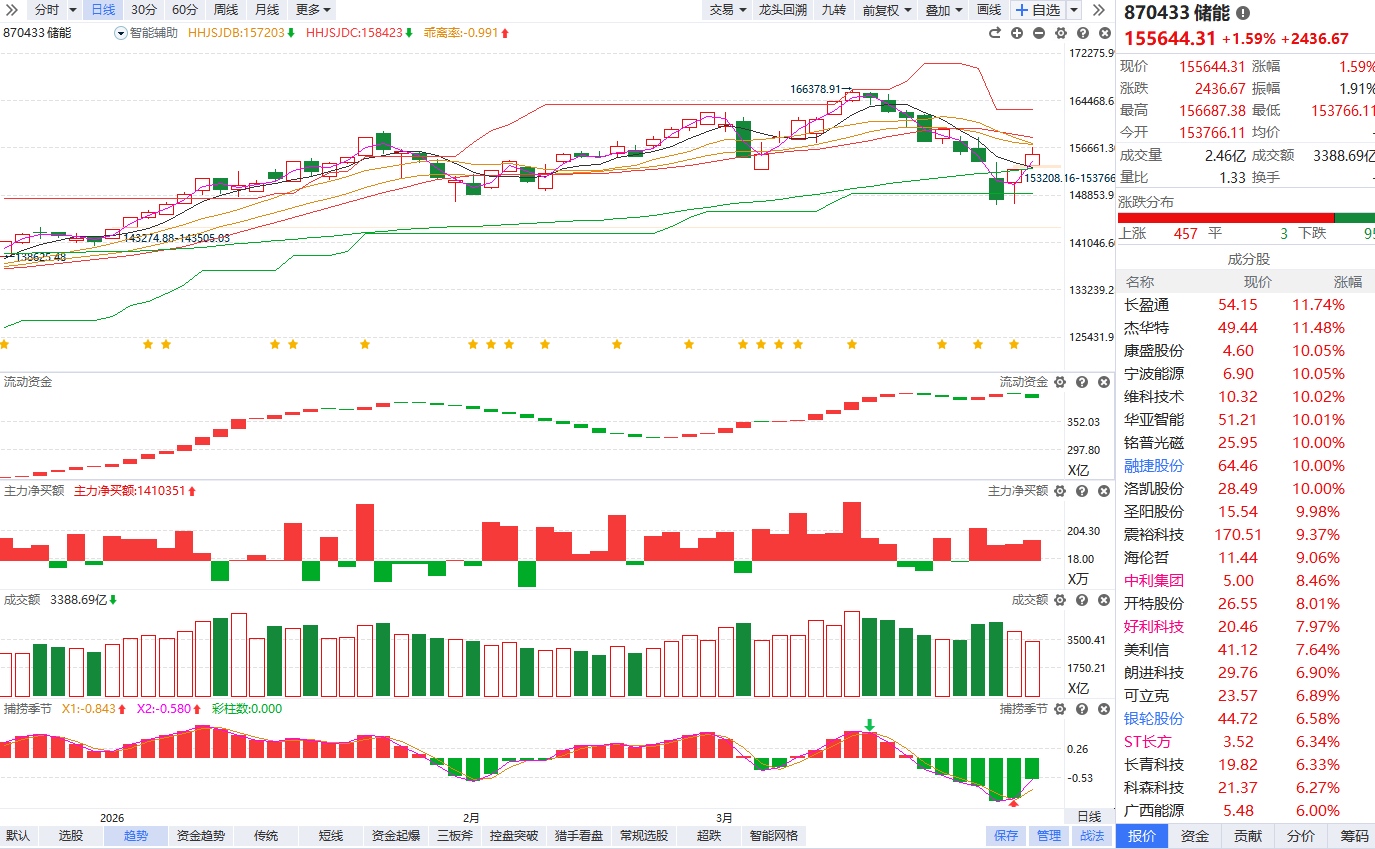1375x849 pixels.
Task: Open the dropdown arrow beside 自选
Action: 1074,10
